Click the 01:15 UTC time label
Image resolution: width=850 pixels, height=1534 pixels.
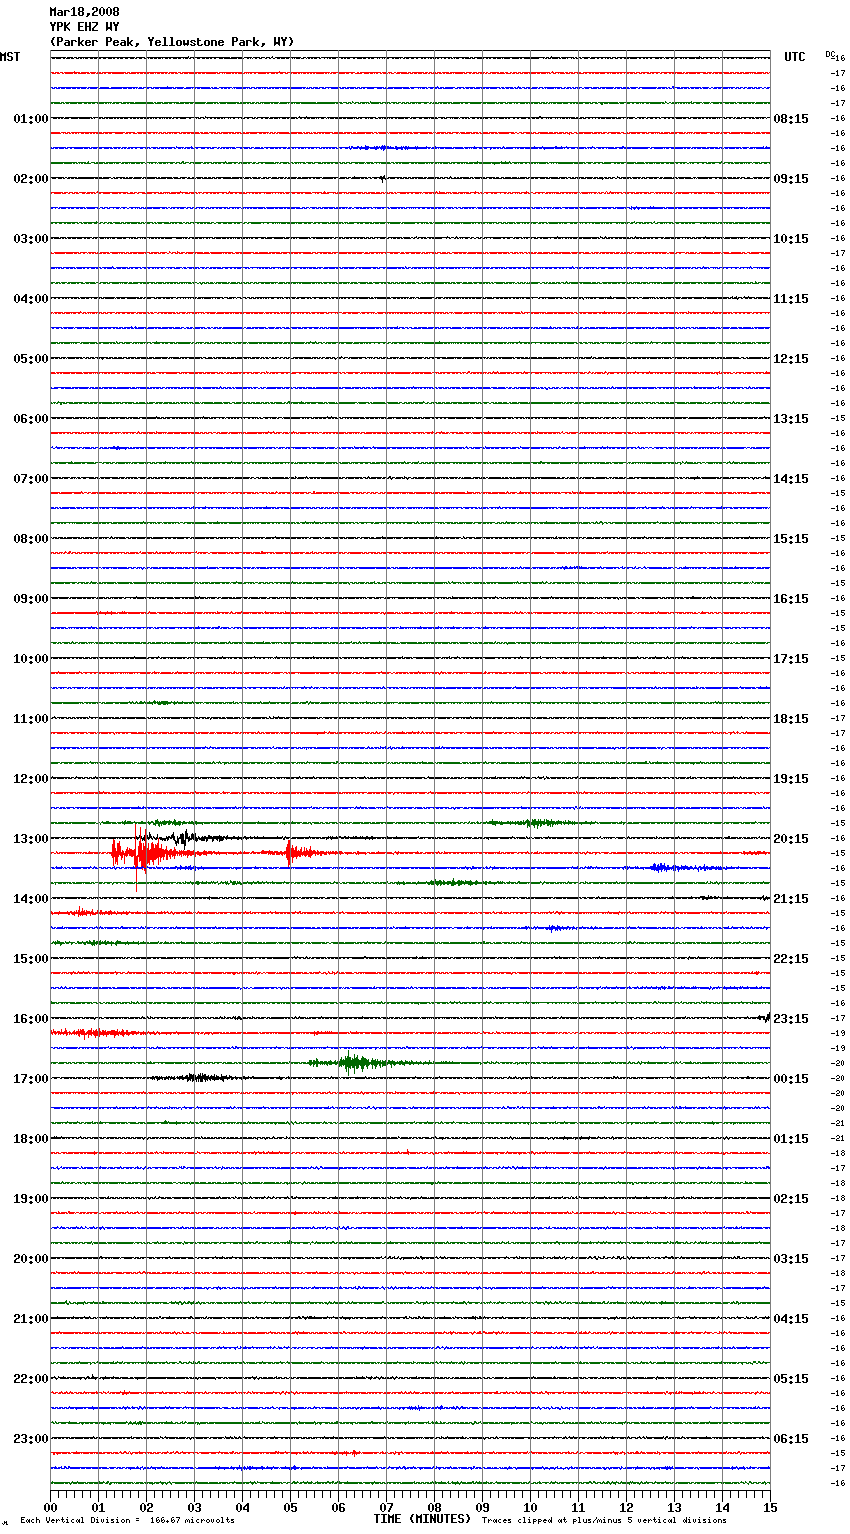click(791, 1139)
